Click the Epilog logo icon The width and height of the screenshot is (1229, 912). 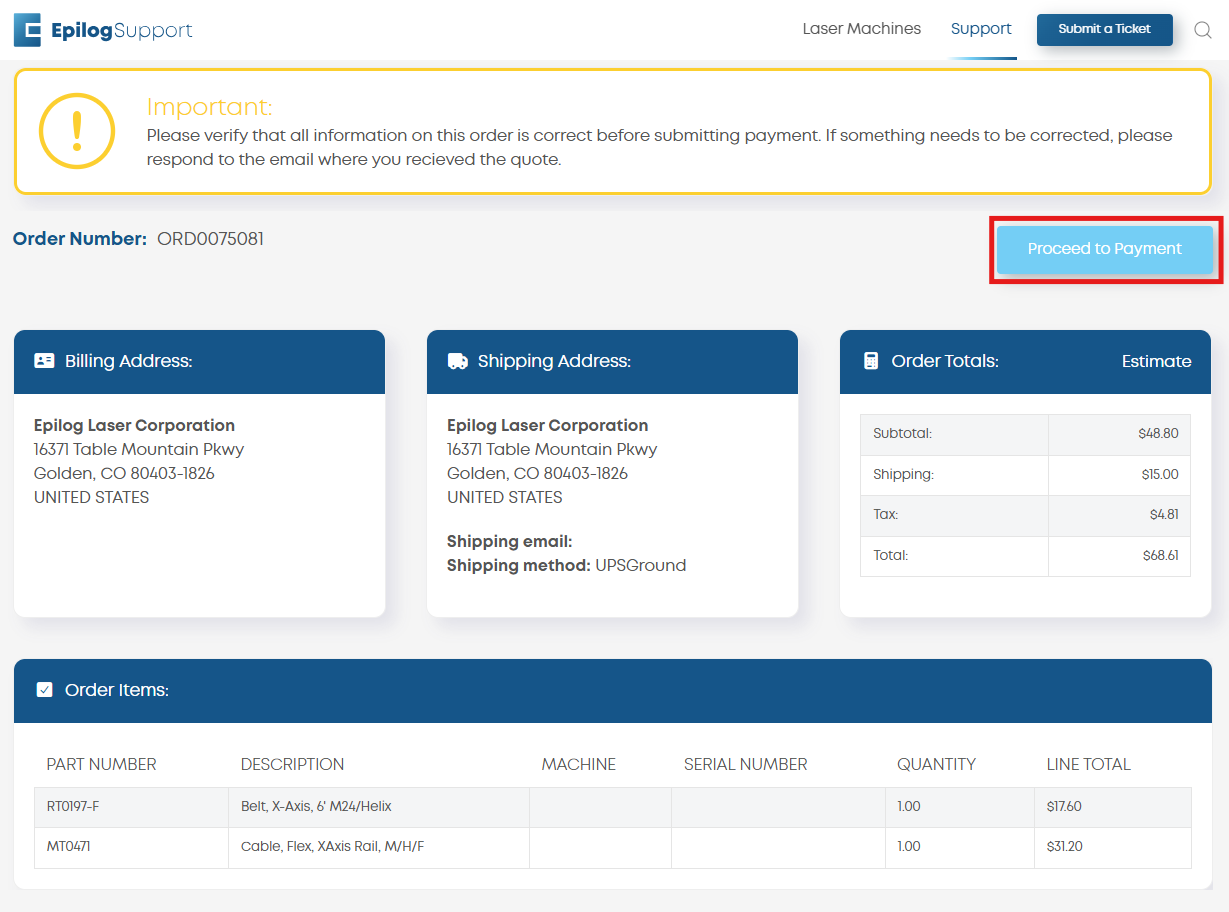(27, 29)
